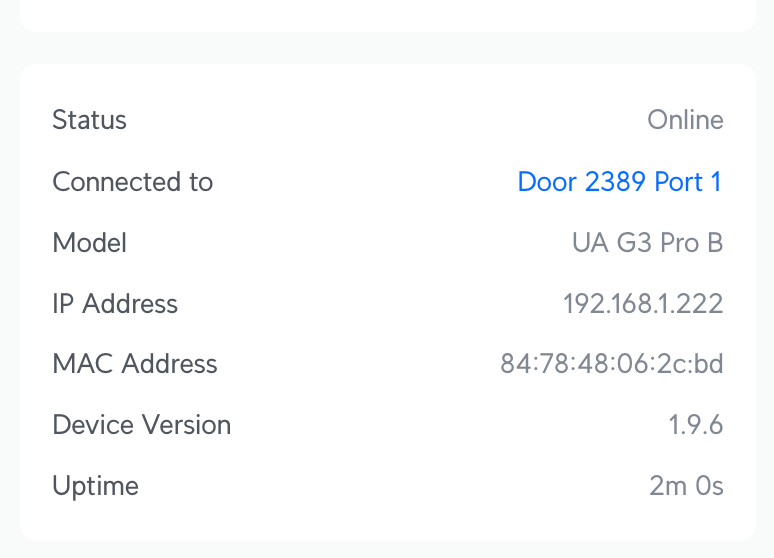This screenshot has height=558, width=774.
Task: Click the Online status value
Action: point(685,121)
